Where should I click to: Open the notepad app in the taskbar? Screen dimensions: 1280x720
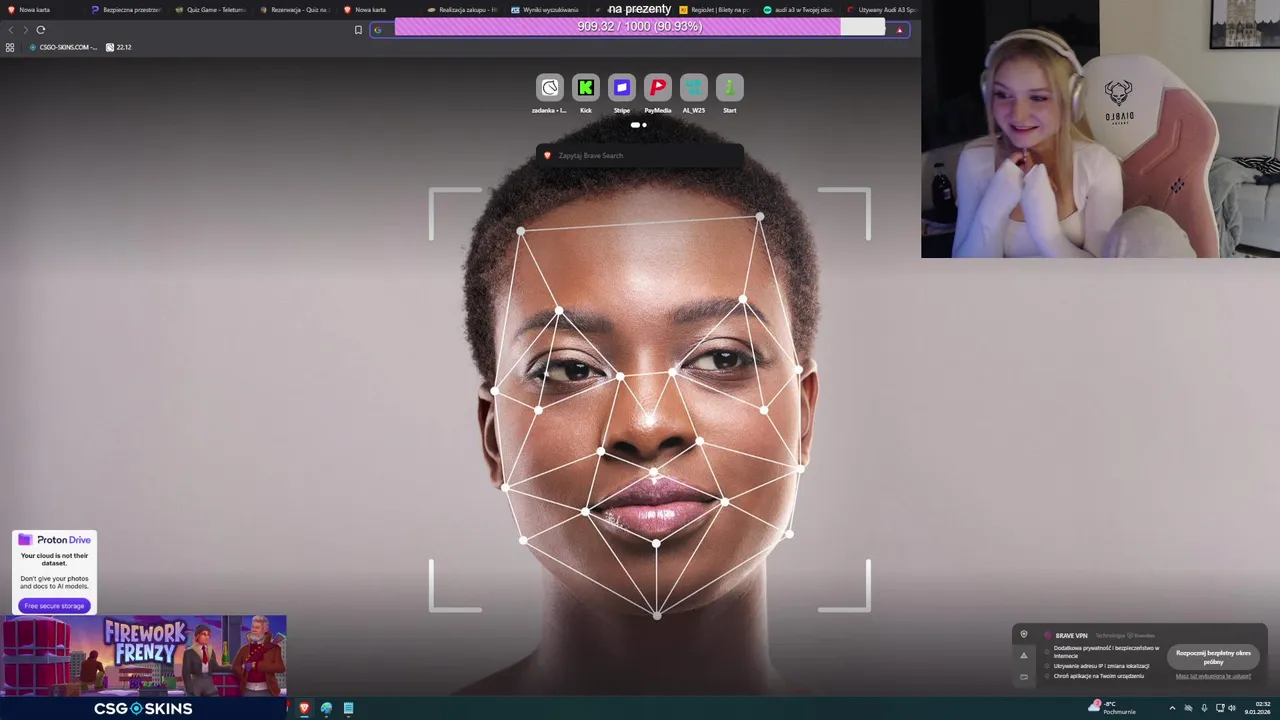coord(348,708)
